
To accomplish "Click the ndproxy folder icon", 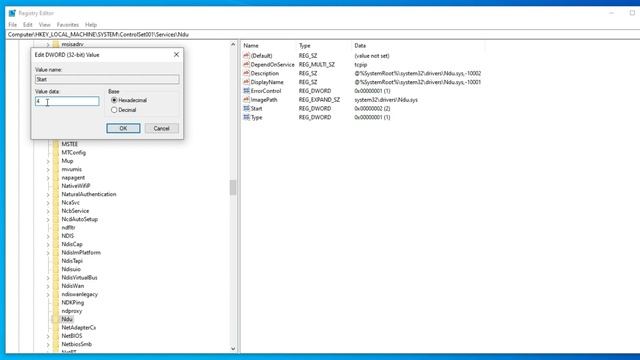I will pyautogui.click(x=56, y=311).
